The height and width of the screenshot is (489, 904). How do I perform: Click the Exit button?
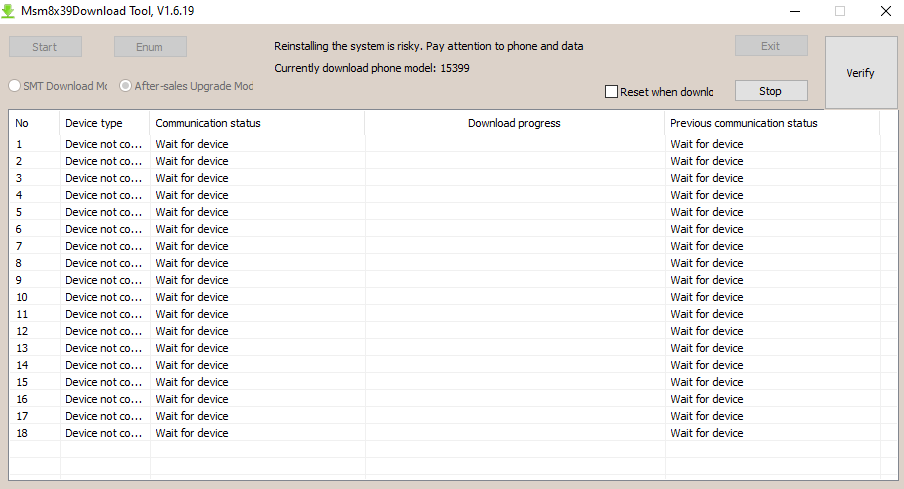click(x=771, y=46)
